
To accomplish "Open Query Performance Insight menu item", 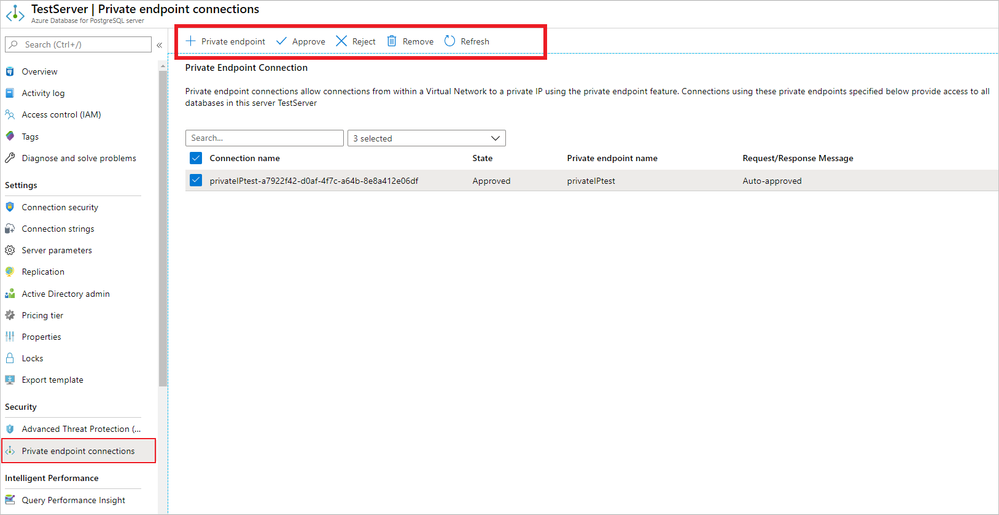I will (x=73, y=500).
